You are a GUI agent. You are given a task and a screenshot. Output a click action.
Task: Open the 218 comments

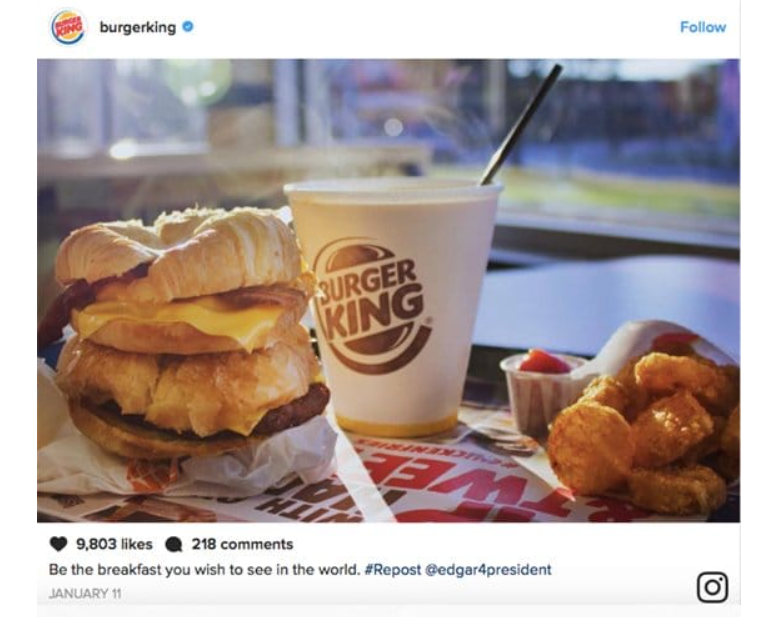[242, 544]
